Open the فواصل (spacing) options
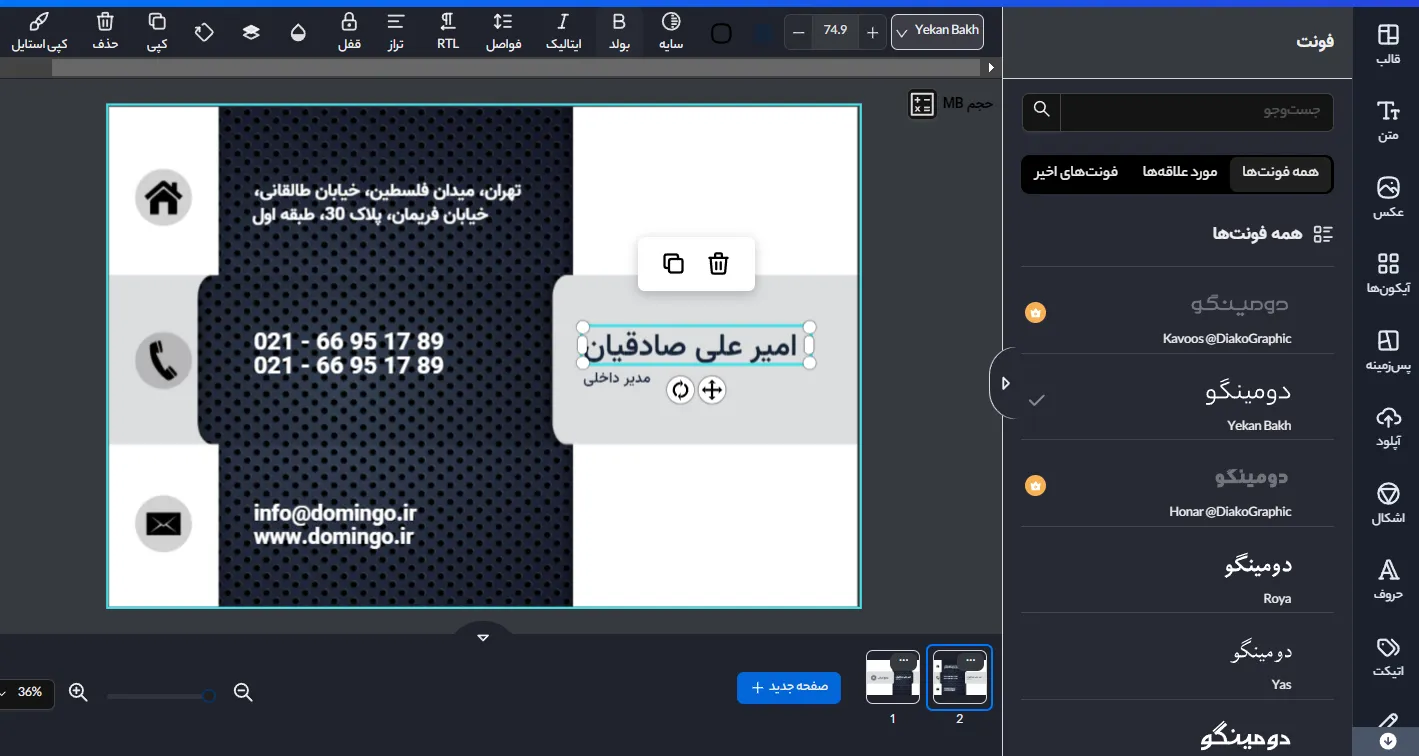This screenshot has width=1419, height=756. coord(504,32)
